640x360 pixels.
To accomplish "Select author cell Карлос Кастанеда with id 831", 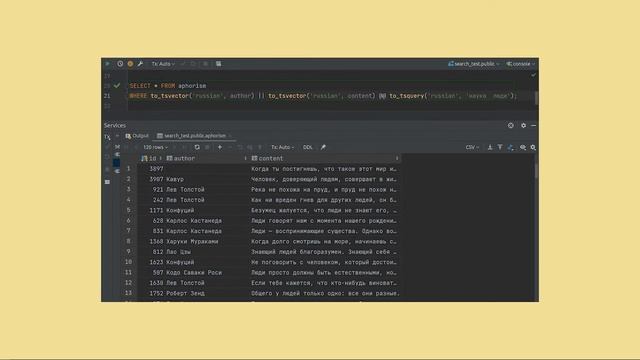I will click(x=207, y=231).
